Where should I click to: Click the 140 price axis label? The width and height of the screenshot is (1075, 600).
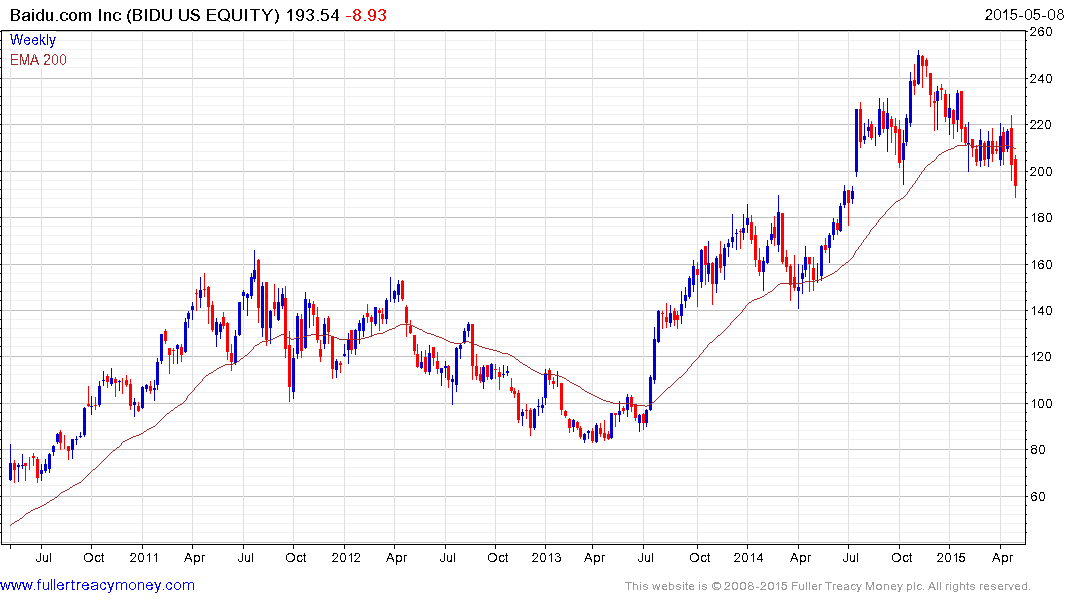tap(1041, 311)
